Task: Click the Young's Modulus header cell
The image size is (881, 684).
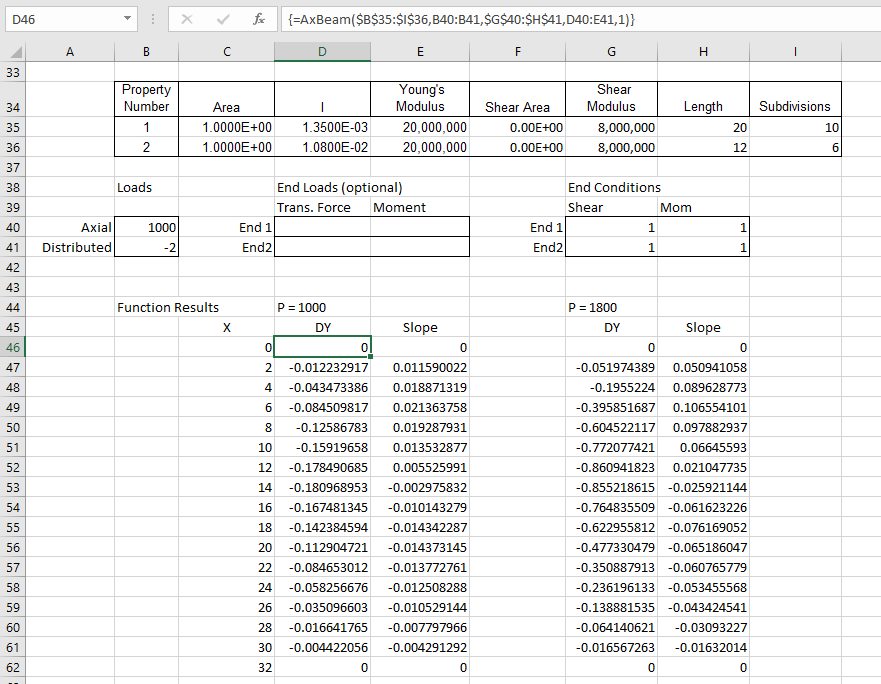Action: (x=419, y=97)
